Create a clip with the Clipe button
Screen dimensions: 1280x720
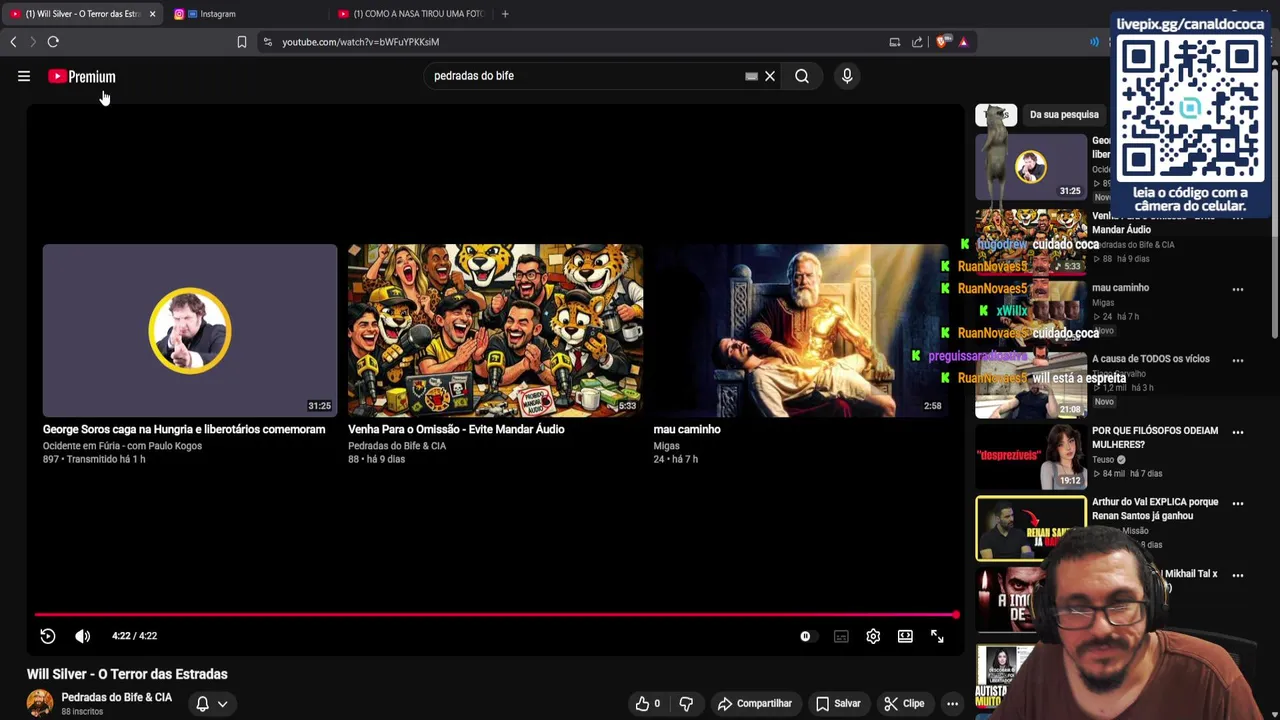pyautogui.click(x=904, y=704)
